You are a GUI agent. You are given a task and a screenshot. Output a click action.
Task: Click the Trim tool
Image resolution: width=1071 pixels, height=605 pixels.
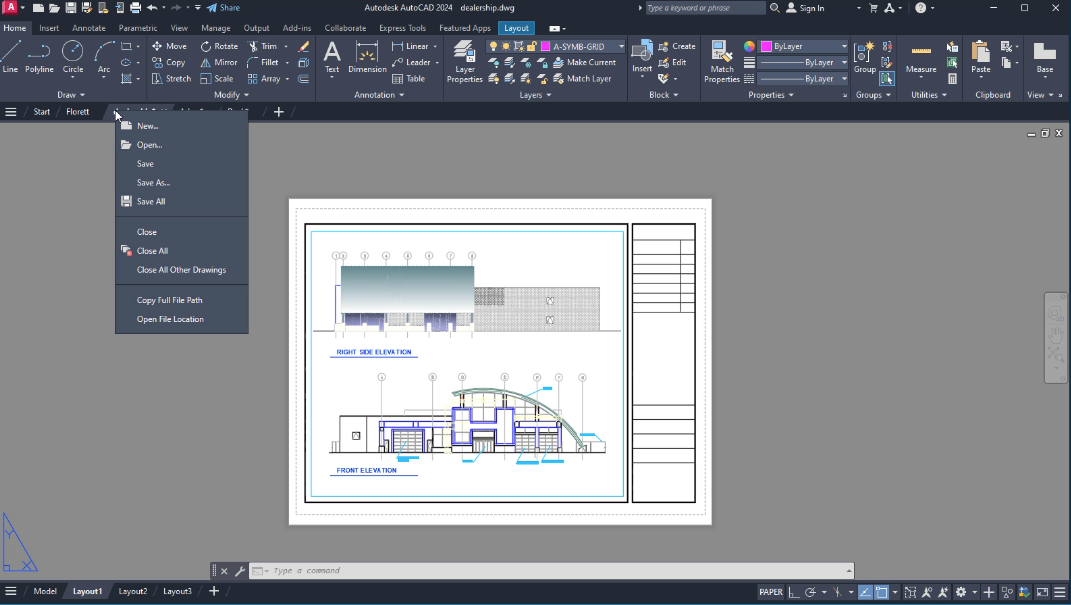click(x=262, y=46)
